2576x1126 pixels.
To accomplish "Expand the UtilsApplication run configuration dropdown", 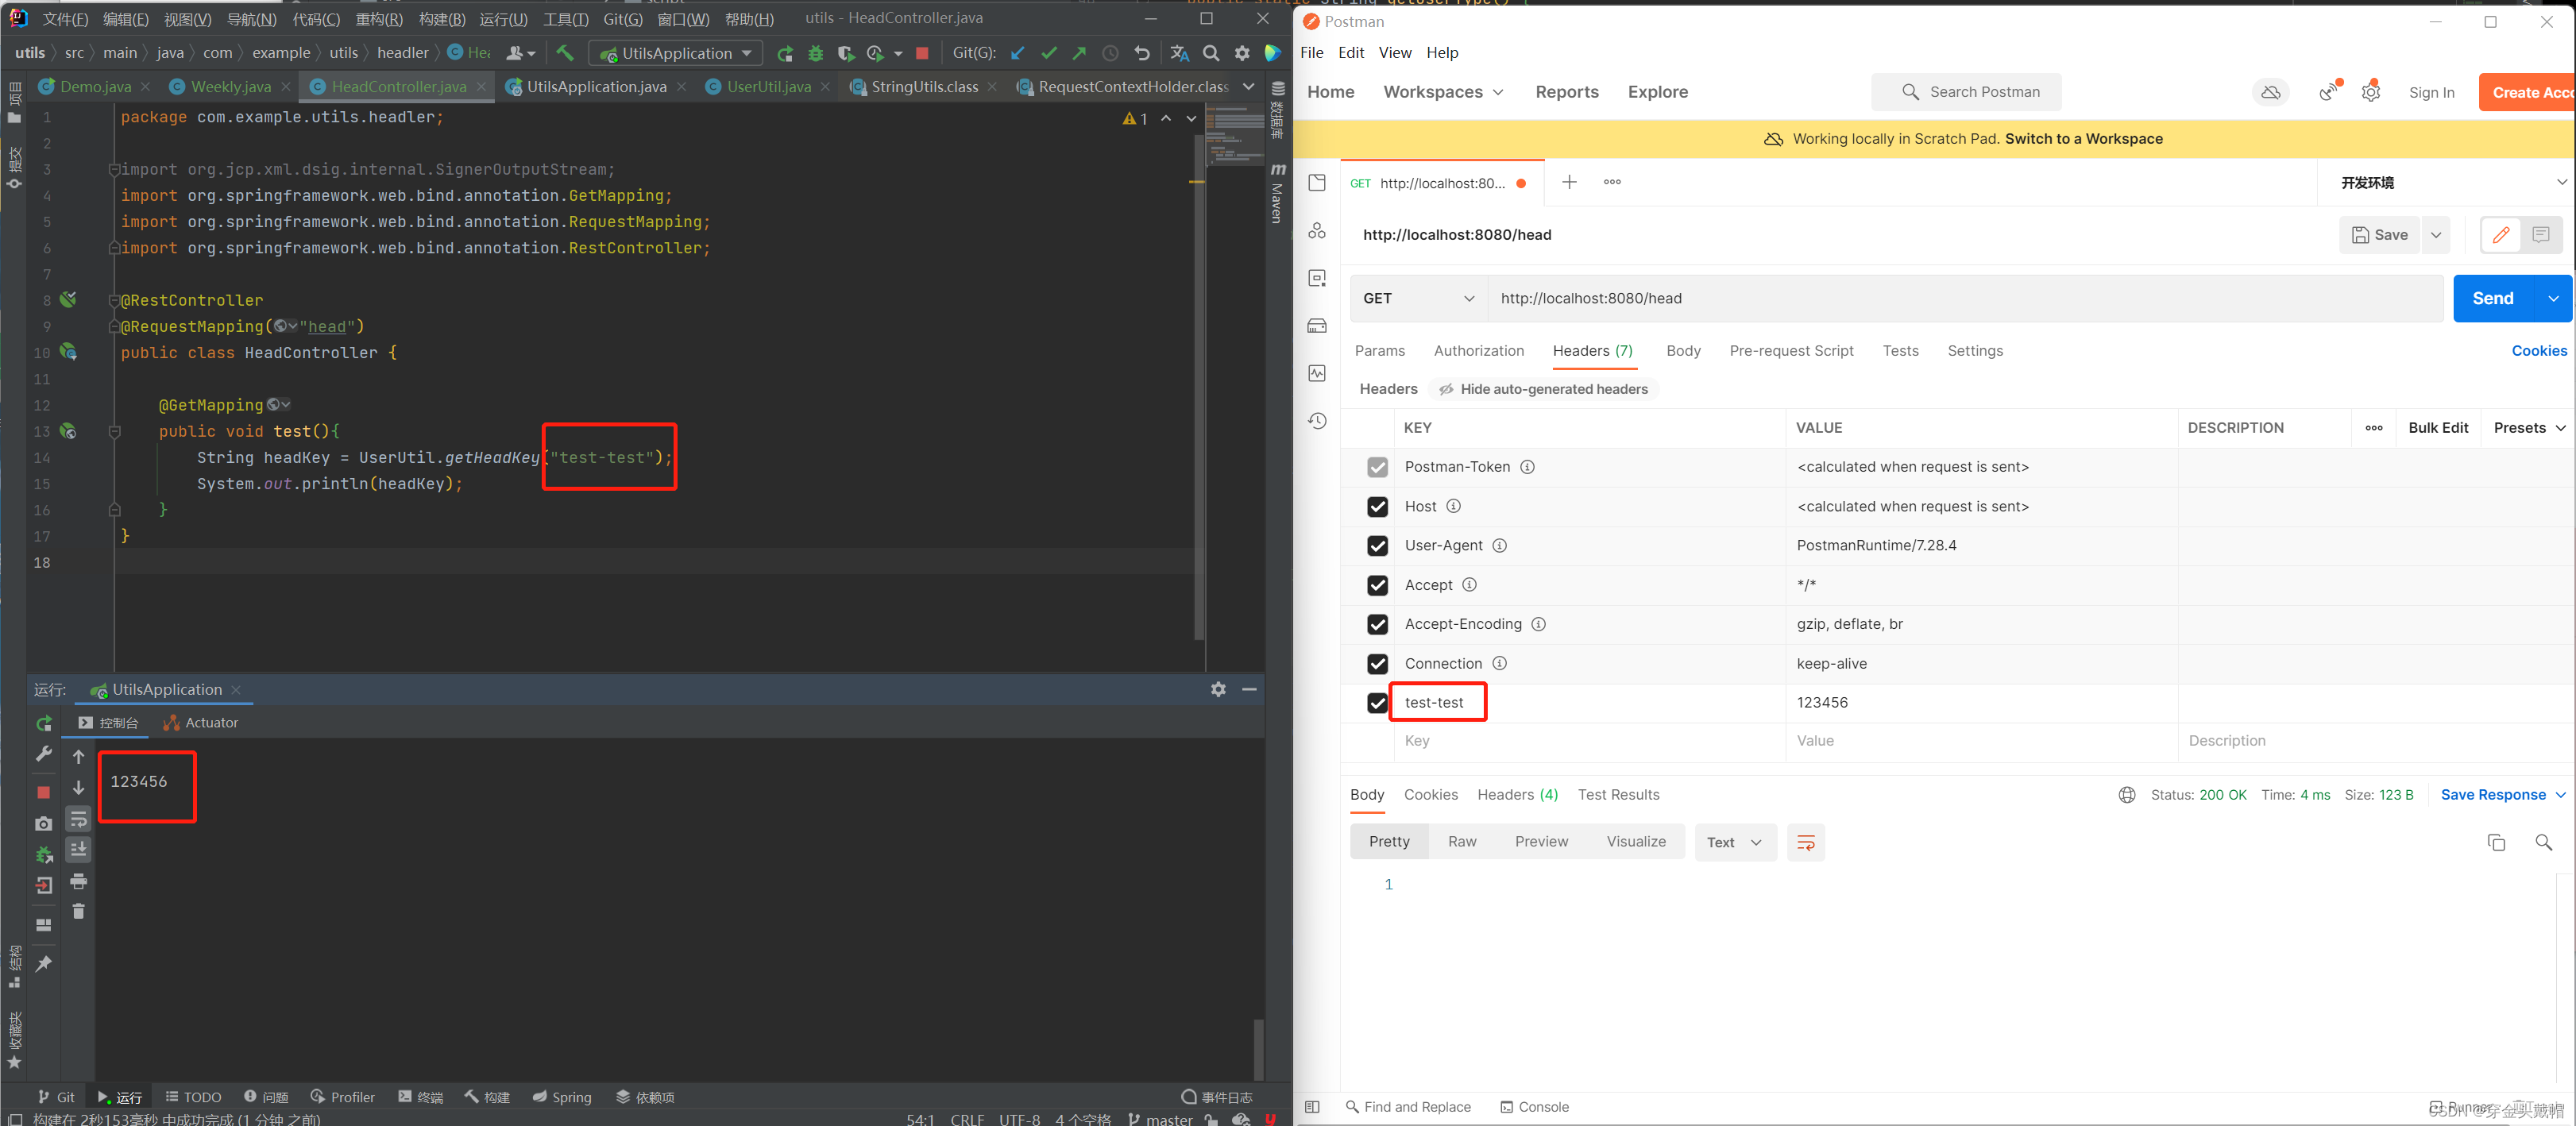I will coord(747,53).
